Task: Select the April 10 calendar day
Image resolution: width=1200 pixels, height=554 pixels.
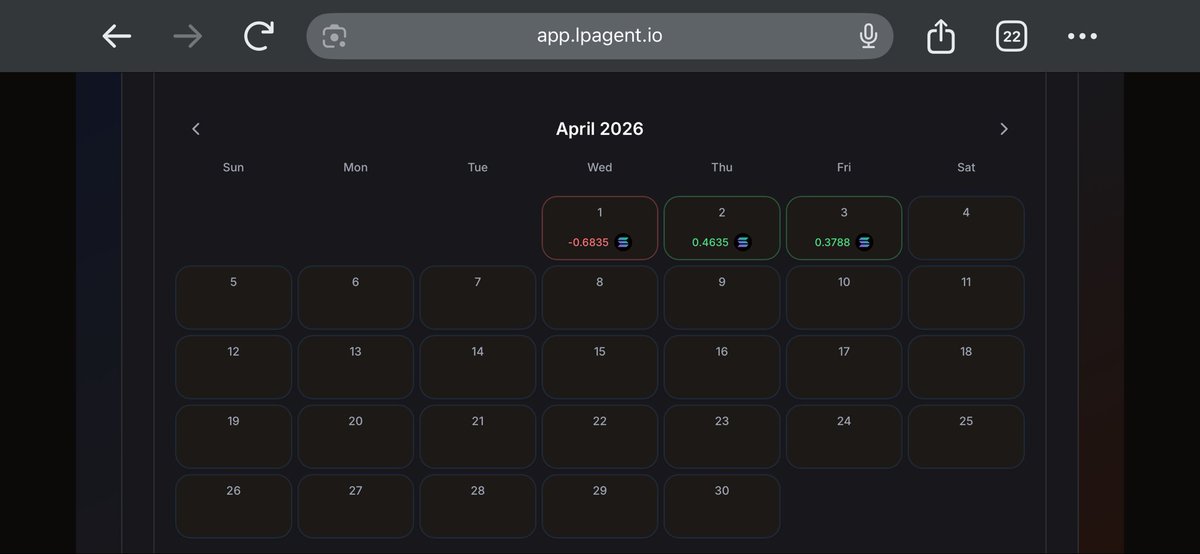Action: point(844,297)
